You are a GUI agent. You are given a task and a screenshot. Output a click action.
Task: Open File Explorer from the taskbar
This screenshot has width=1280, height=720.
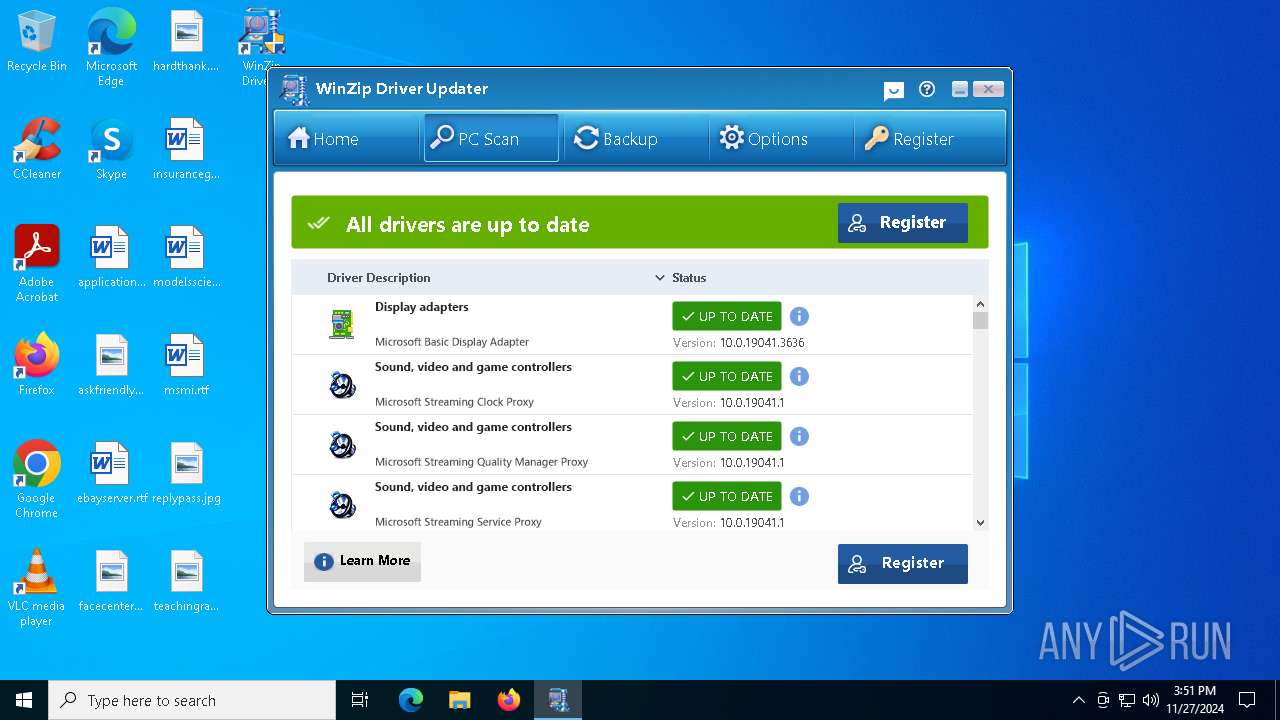(459, 700)
